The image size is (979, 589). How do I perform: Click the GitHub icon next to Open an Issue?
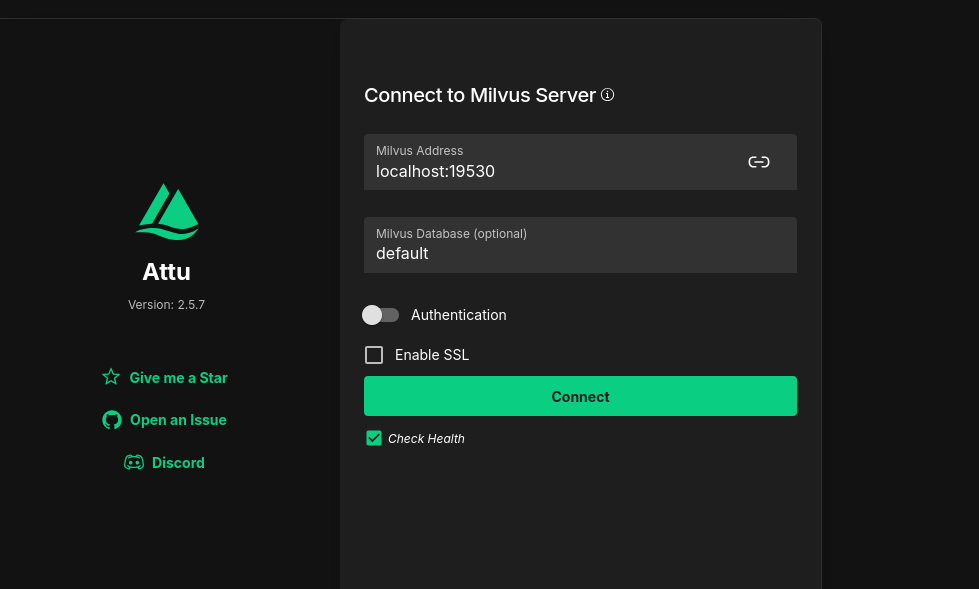click(112, 420)
